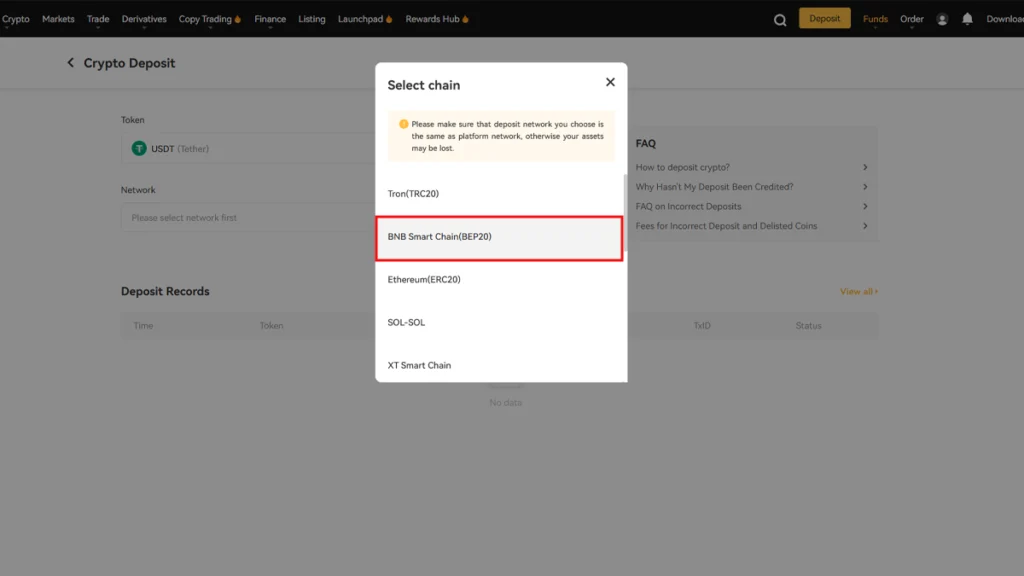
Task: Click the Token column header
Action: click(271, 325)
